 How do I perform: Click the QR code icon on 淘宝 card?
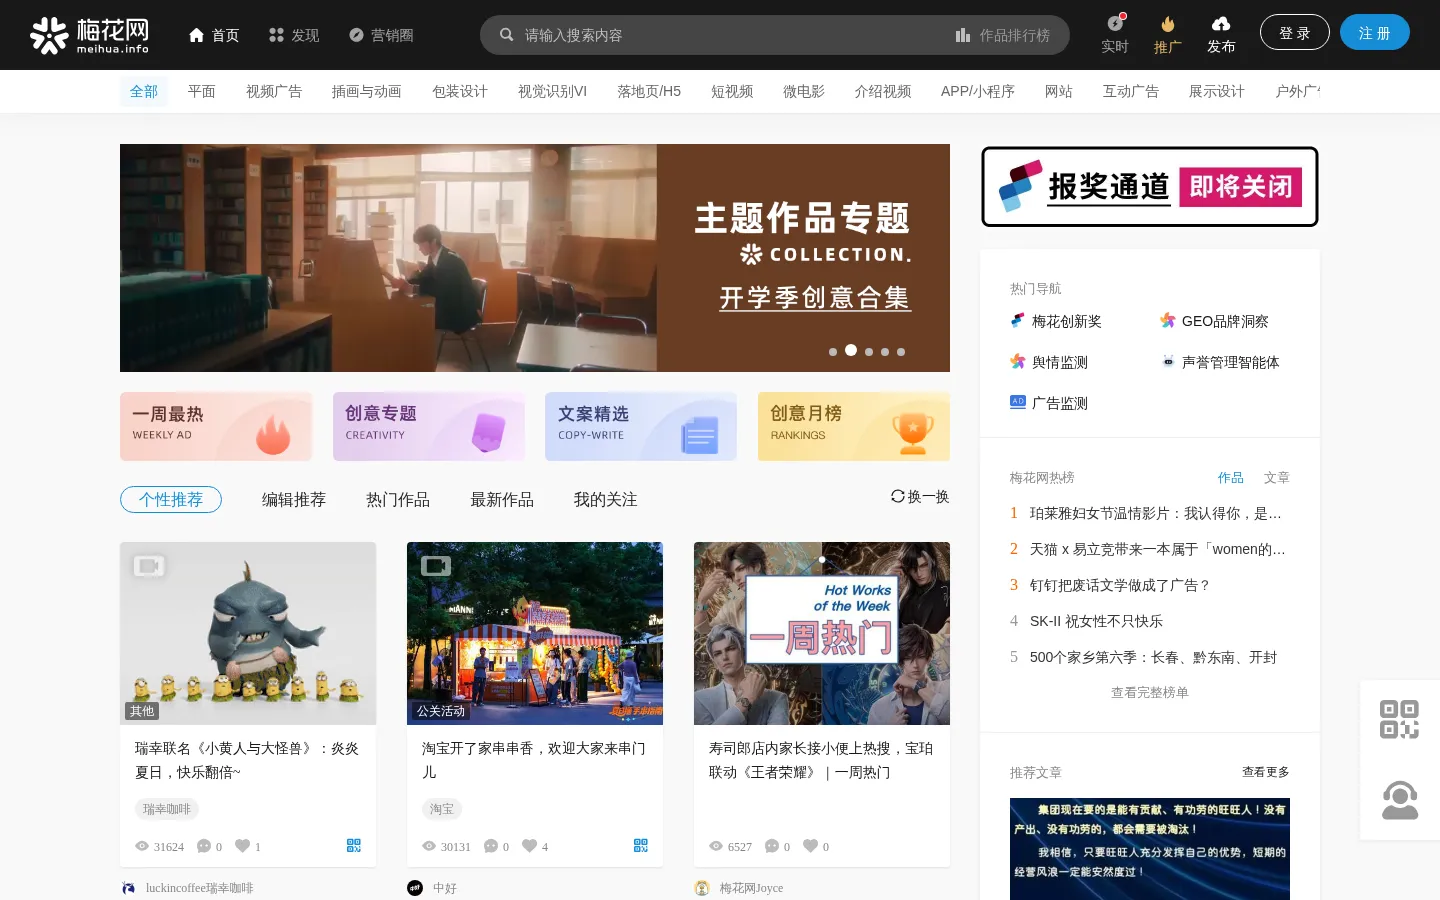pos(641,845)
